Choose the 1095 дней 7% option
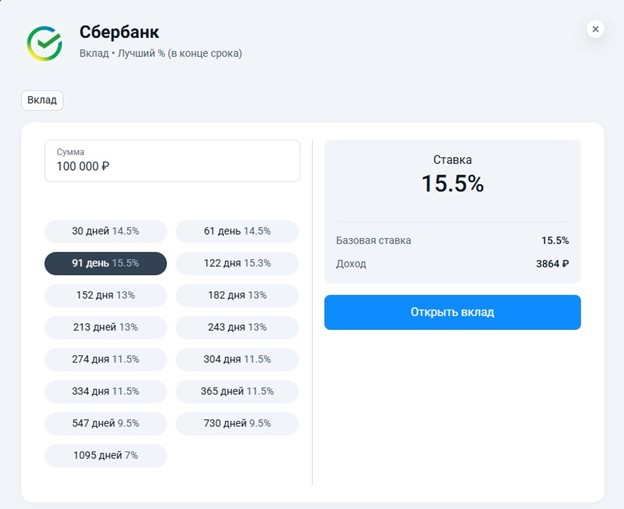The image size is (624, 509). click(x=105, y=455)
